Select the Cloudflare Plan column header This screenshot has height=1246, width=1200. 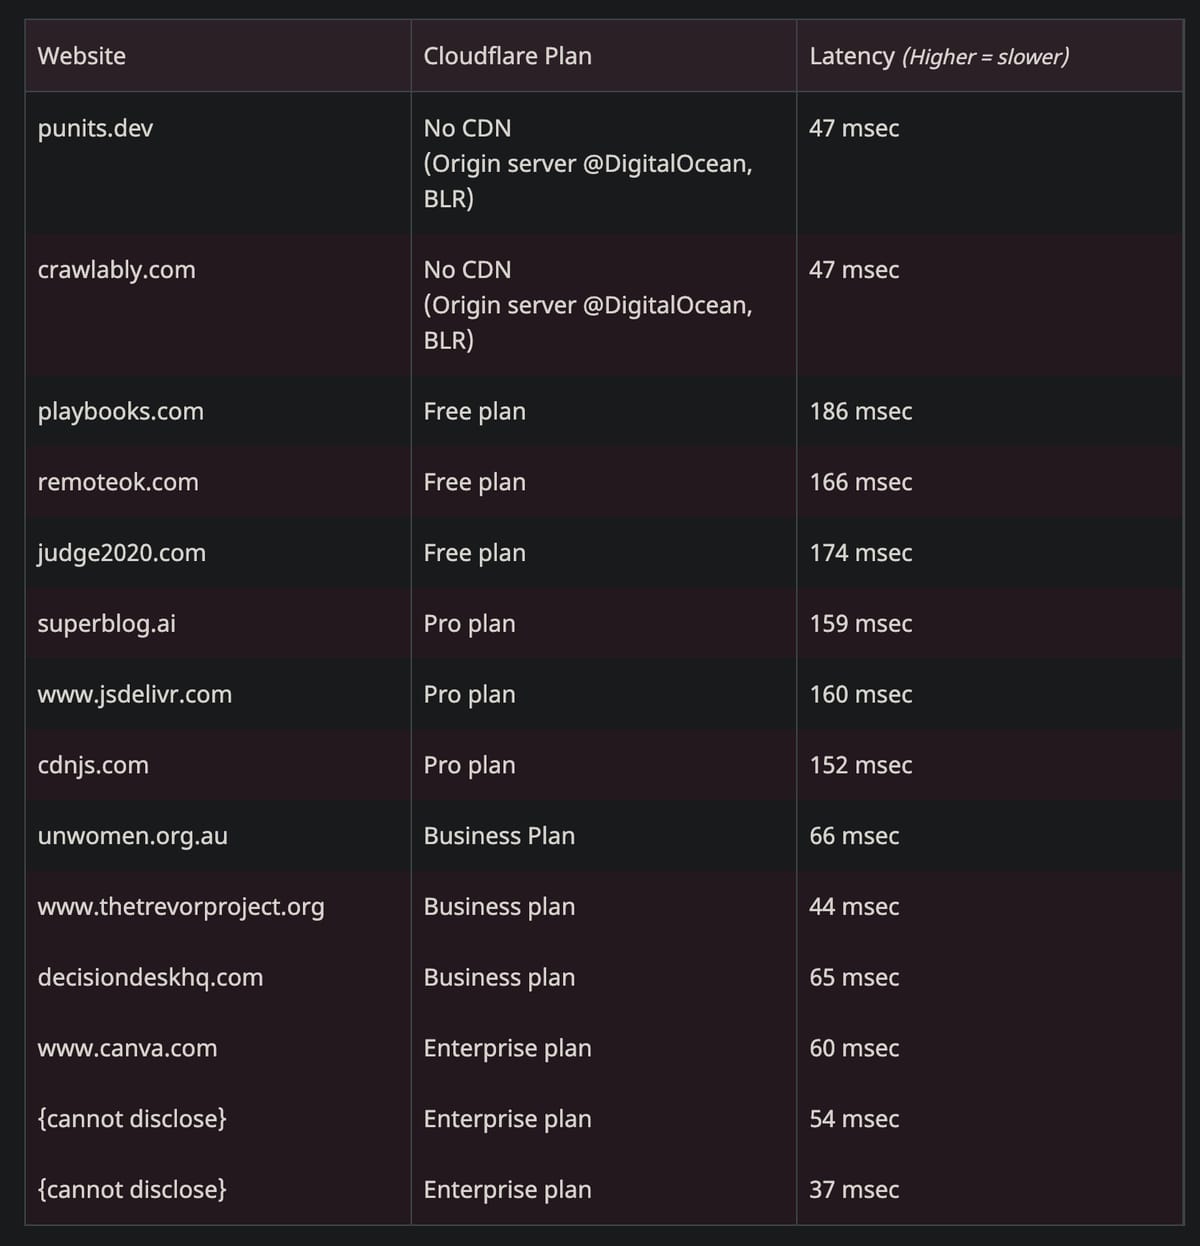click(507, 56)
